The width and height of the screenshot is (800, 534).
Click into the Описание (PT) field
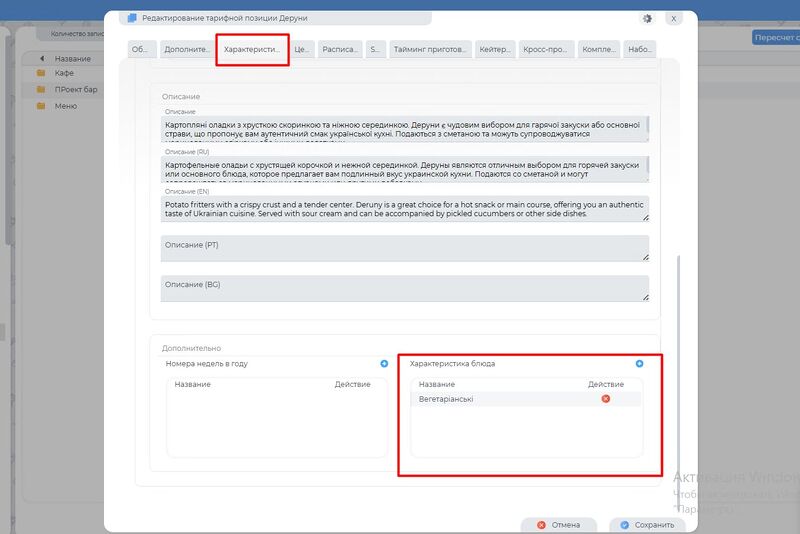pyautogui.click(x=404, y=248)
